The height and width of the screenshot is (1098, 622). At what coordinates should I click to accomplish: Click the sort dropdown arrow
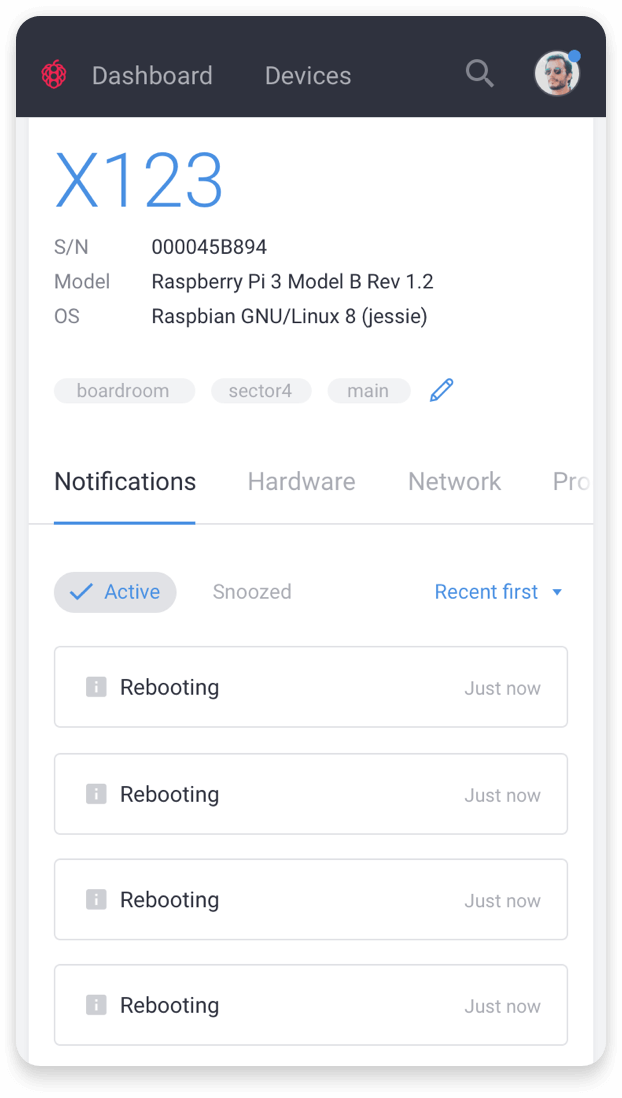click(x=558, y=592)
